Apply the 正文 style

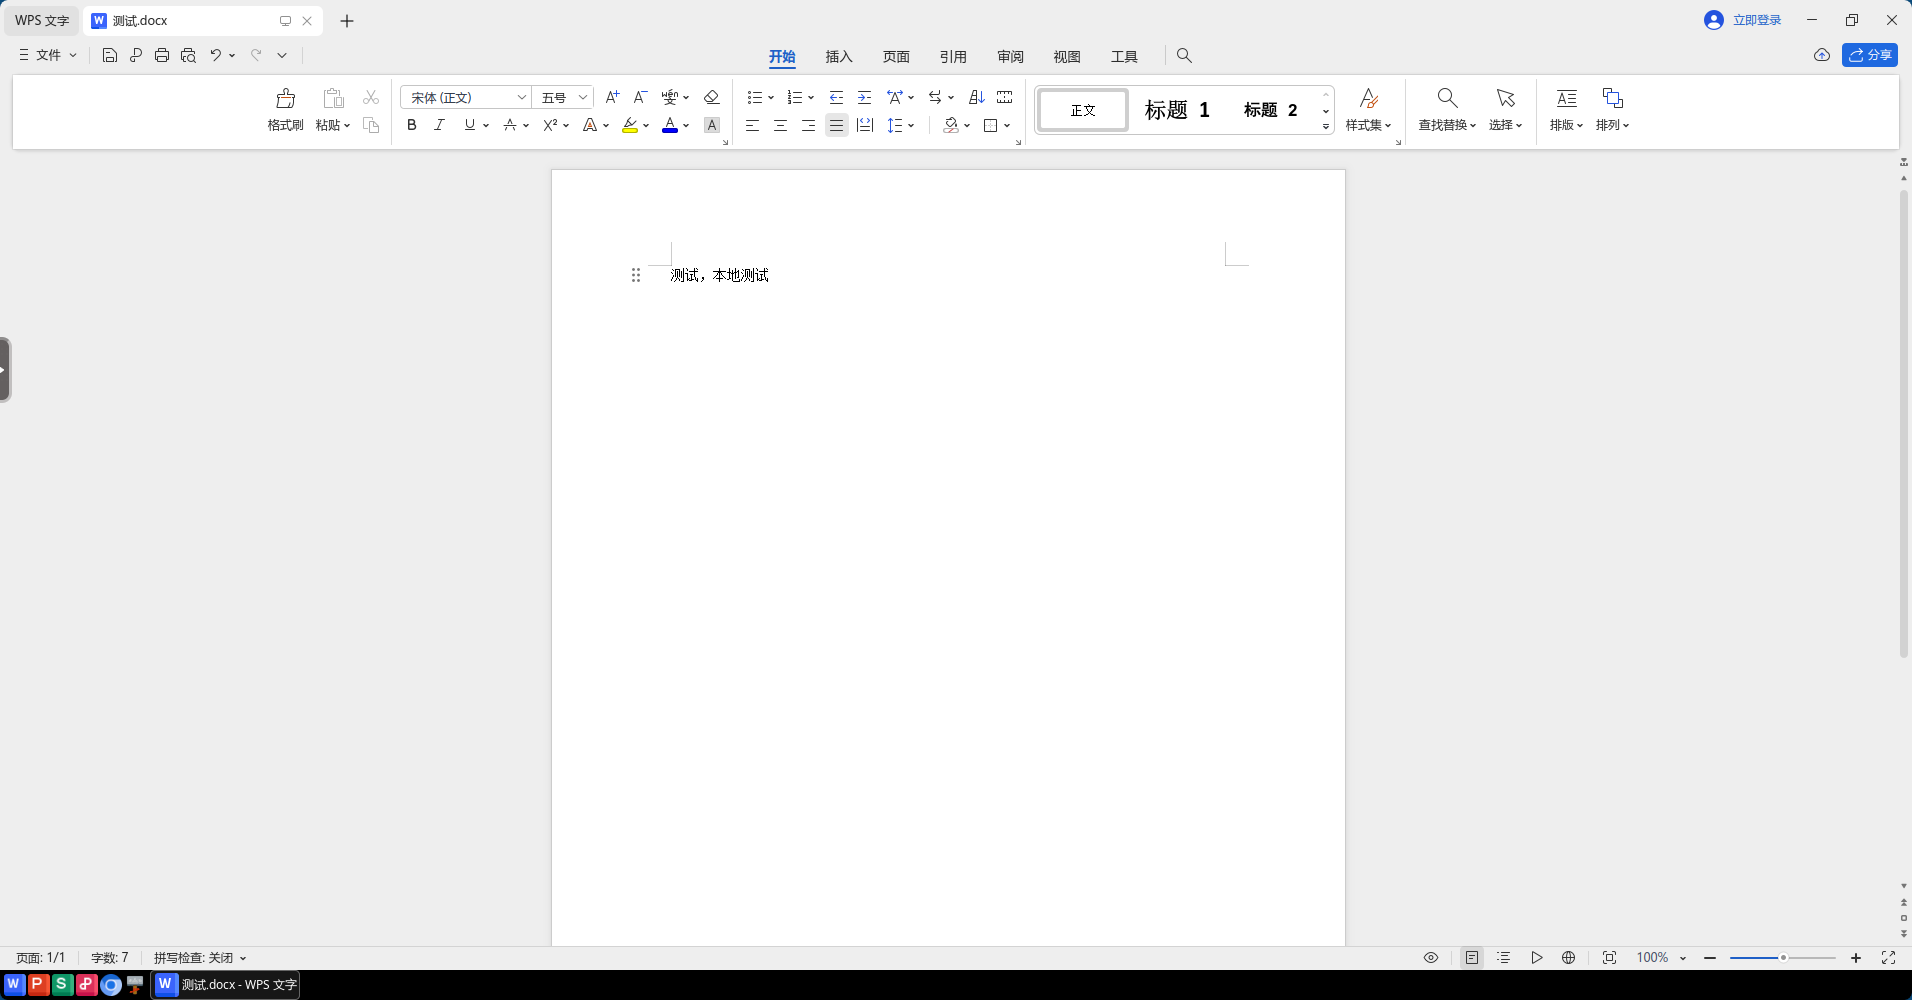[1083, 110]
